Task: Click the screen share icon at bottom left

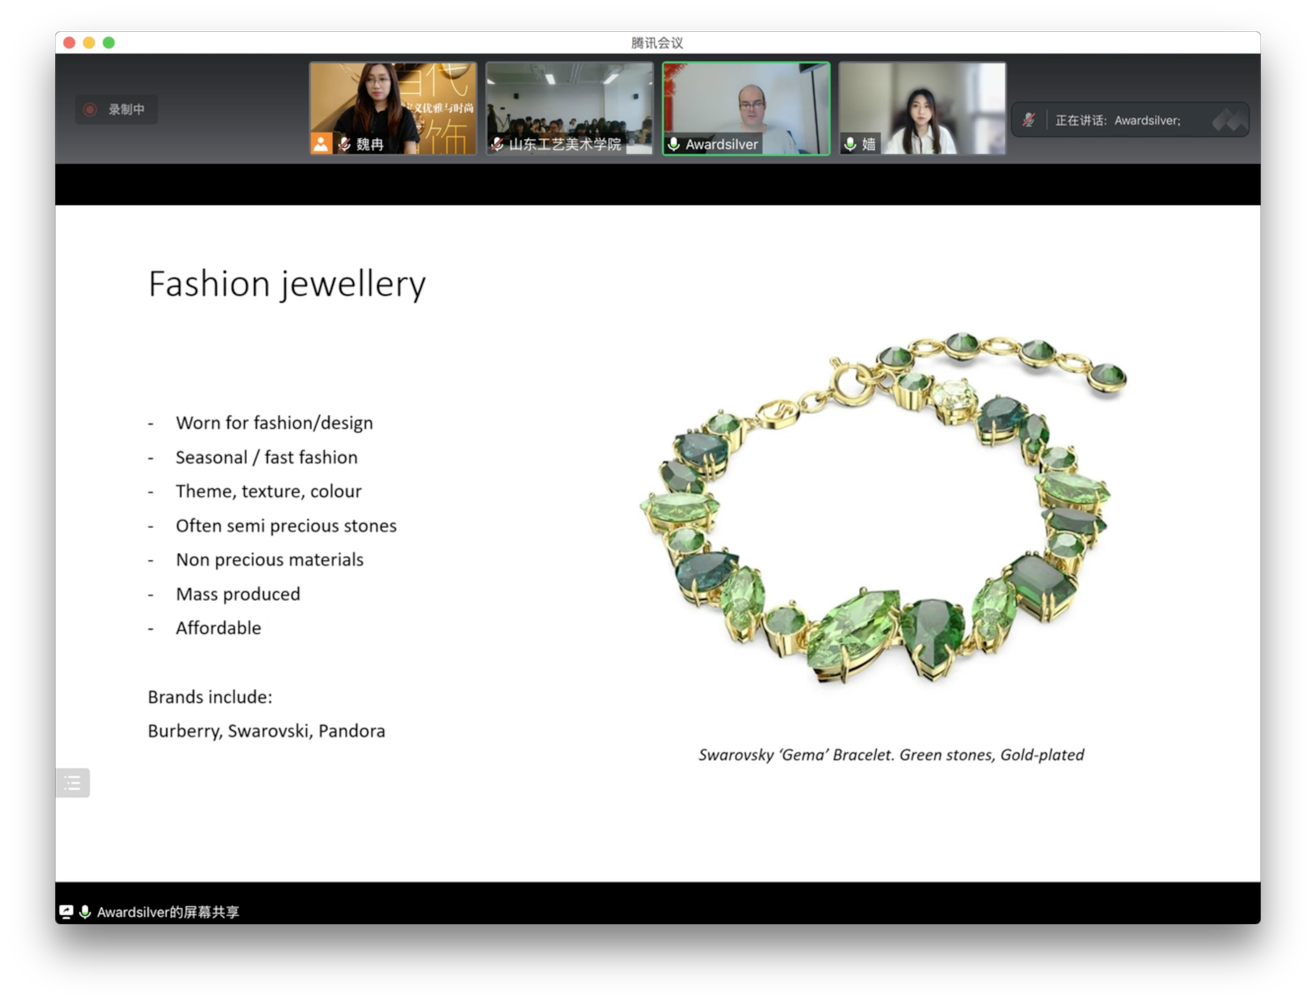Action: tap(66, 912)
